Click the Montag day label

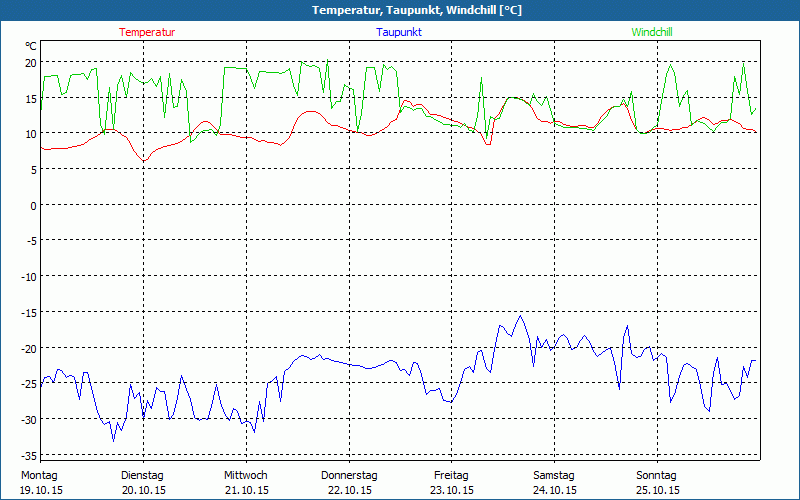39,475
